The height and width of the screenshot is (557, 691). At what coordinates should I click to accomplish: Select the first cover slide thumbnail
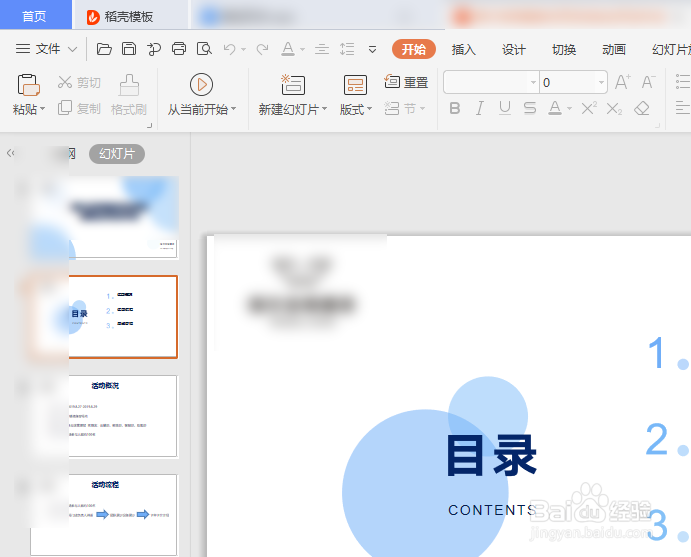click(104, 218)
